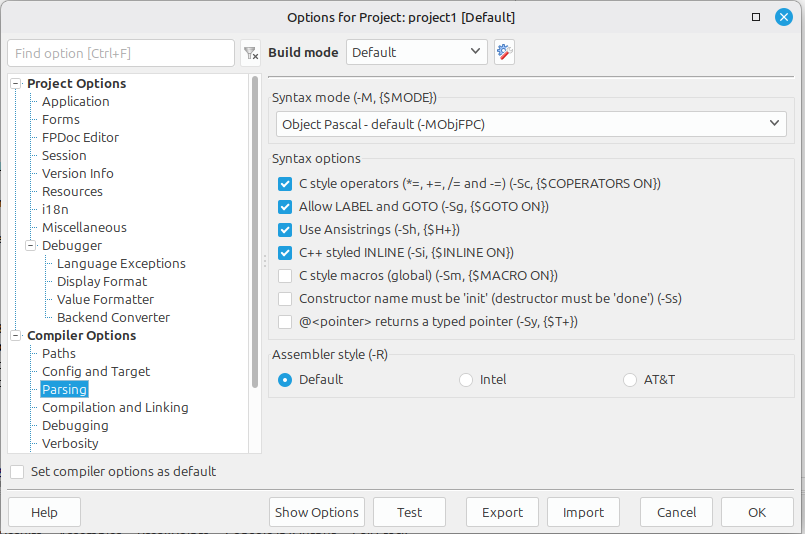The image size is (805, 534).
Task: Toggle Set compiler options as default
Action: (x=17, y=472)
